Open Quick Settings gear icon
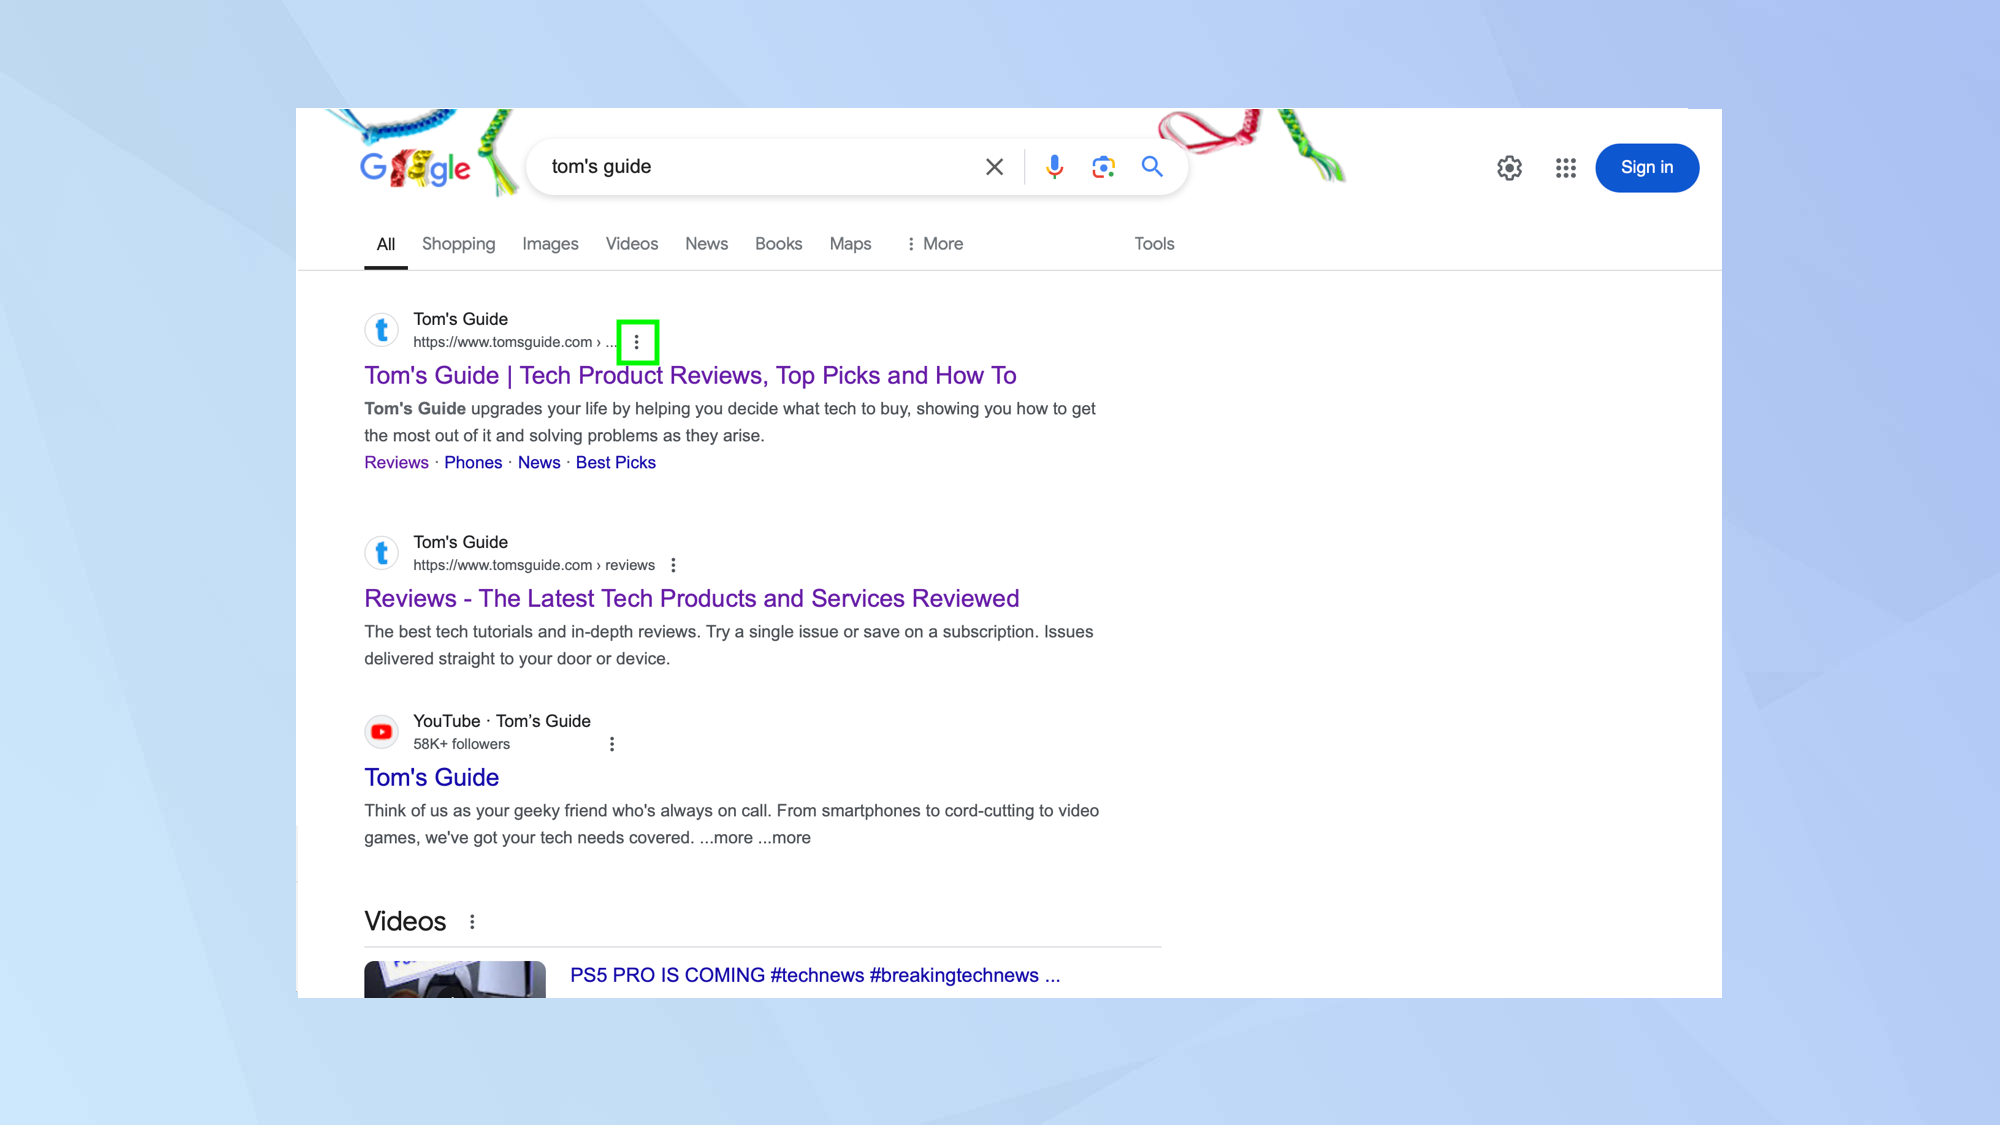Viewport: 2000px width, 1125px height. pos(1509,168)
